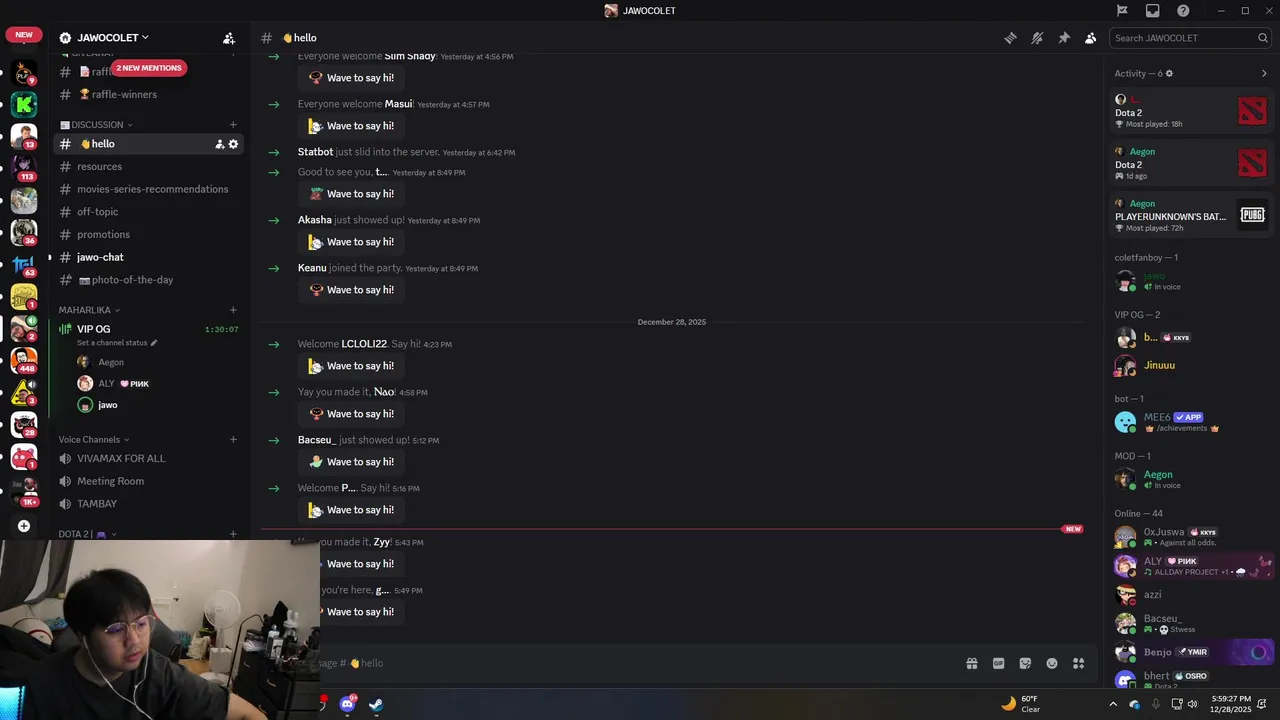Open the GIF picker icon
Image resolution: width=1280 pixels, height=720 pixels.
(998, 663)
